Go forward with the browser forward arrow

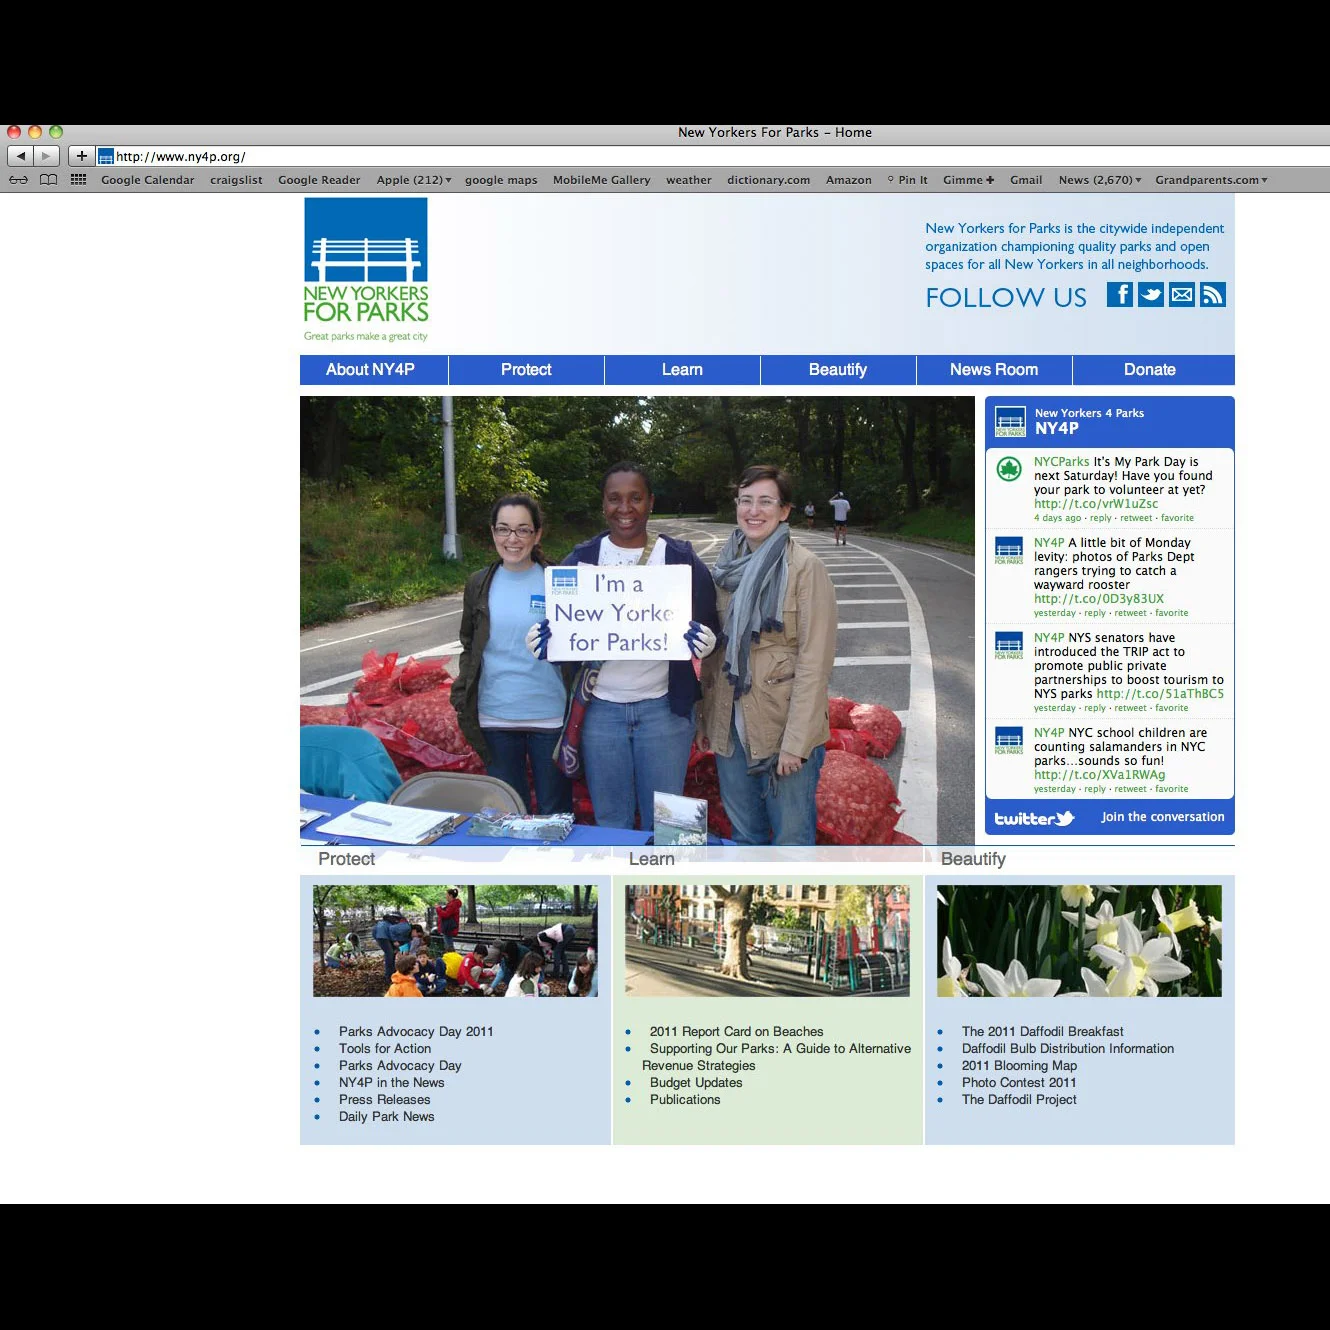(46, 156)
